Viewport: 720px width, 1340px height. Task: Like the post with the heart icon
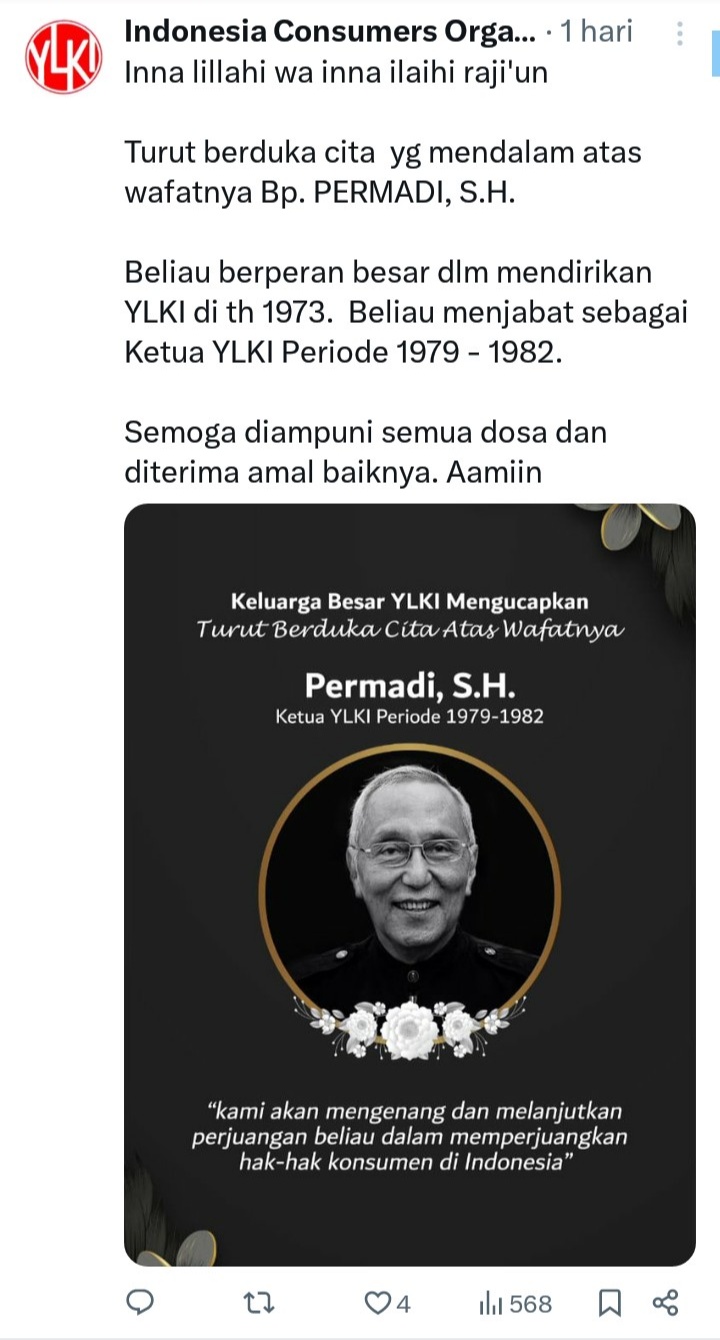[377, 1303]
